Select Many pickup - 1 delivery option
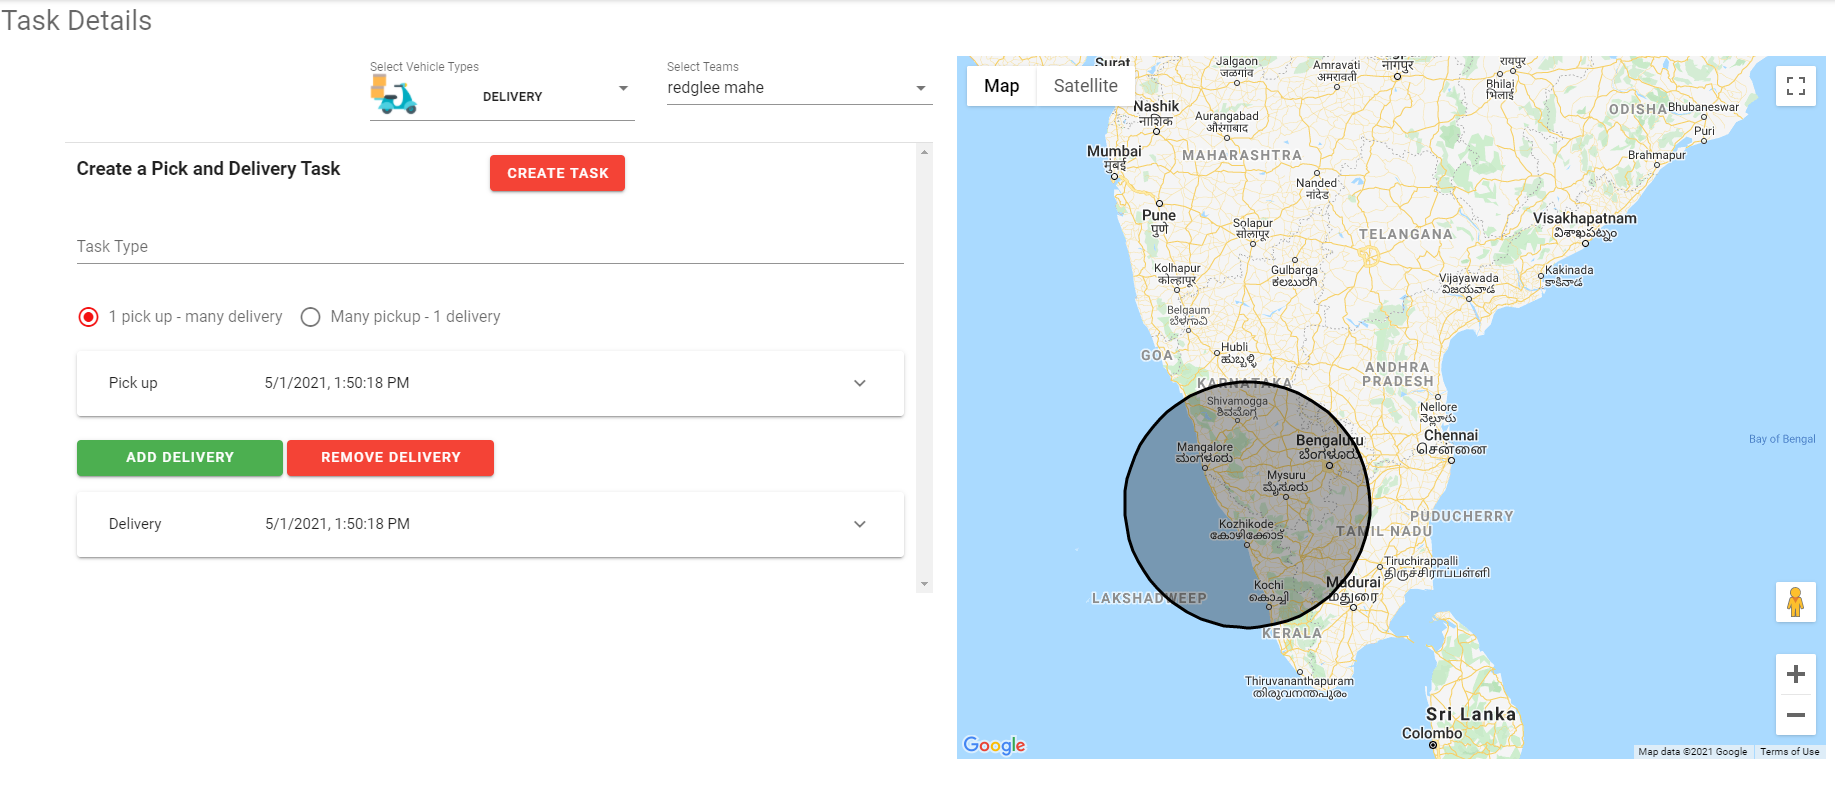 point(311,317)
